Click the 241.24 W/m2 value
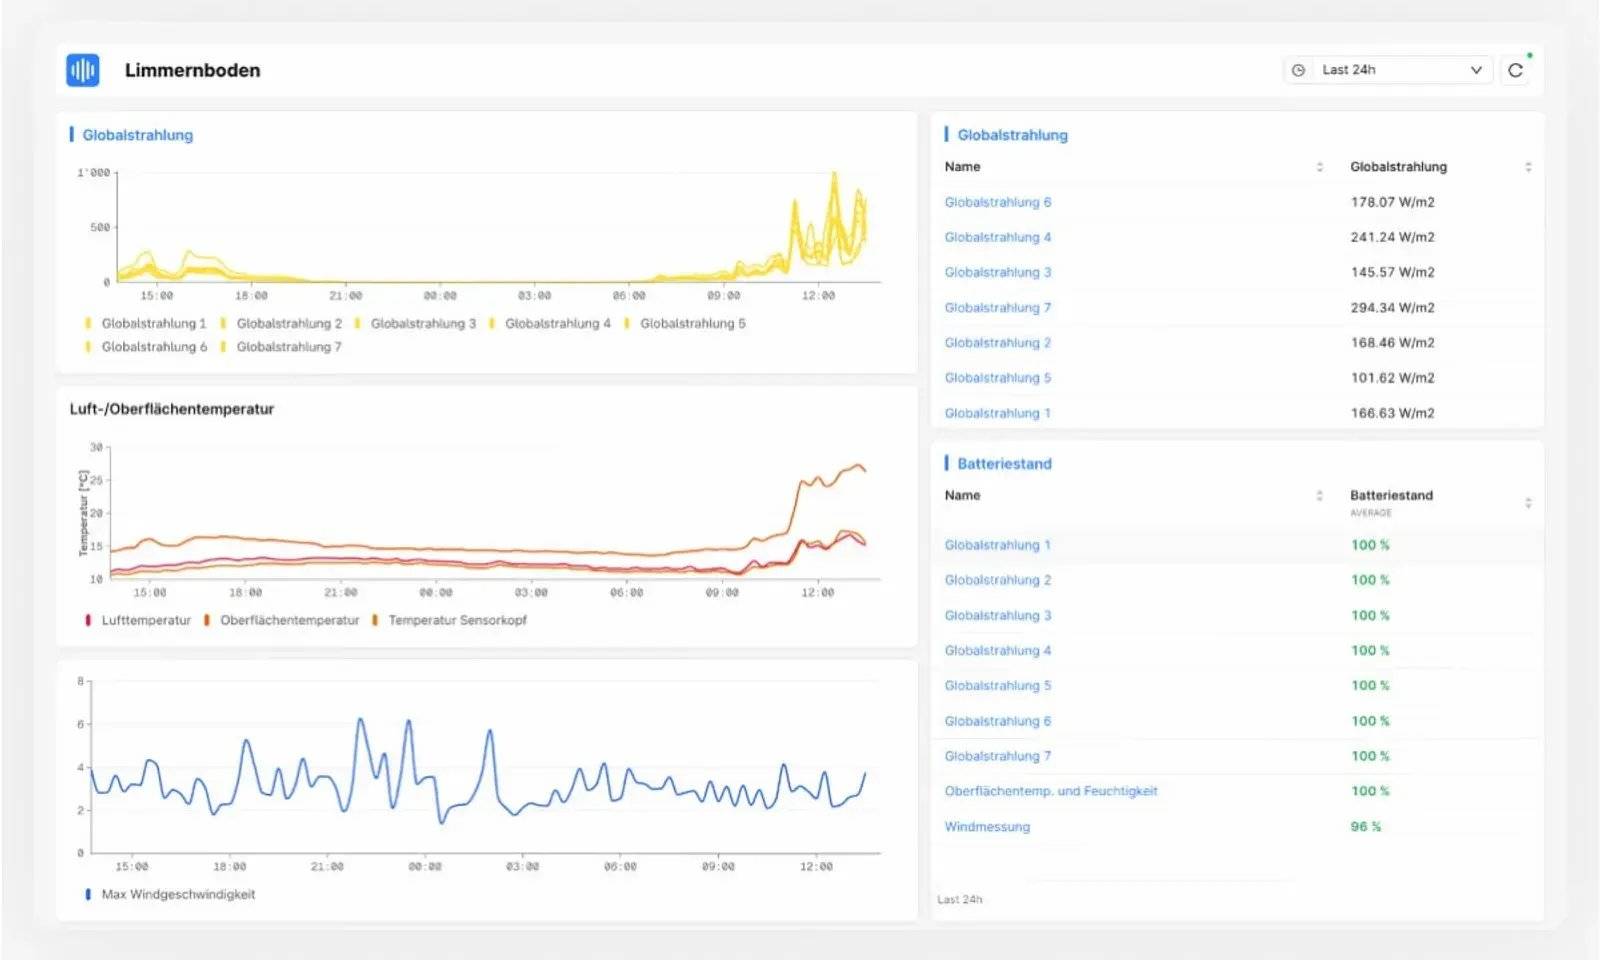The height and width of the screenshot is (960, 1600). click(x=1392, y=237)
